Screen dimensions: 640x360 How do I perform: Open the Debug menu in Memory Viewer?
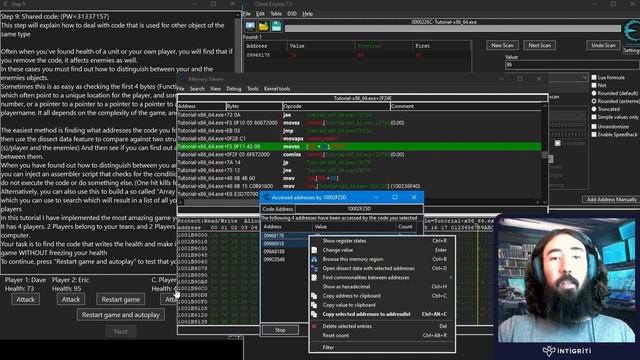tap(234, 89)
